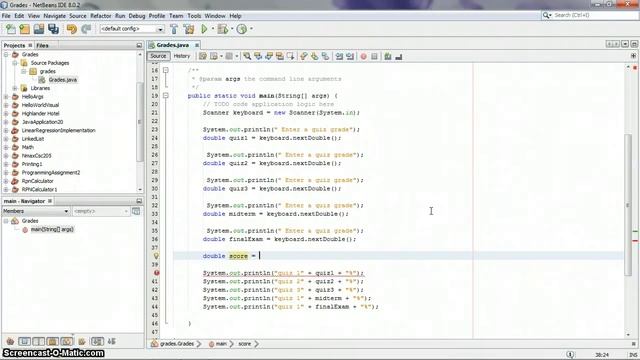The width and height of the screenshot is (640, 360).
Task: Toggle Fully Qualified Names in Navigator
Action: [x=82, y=341]
